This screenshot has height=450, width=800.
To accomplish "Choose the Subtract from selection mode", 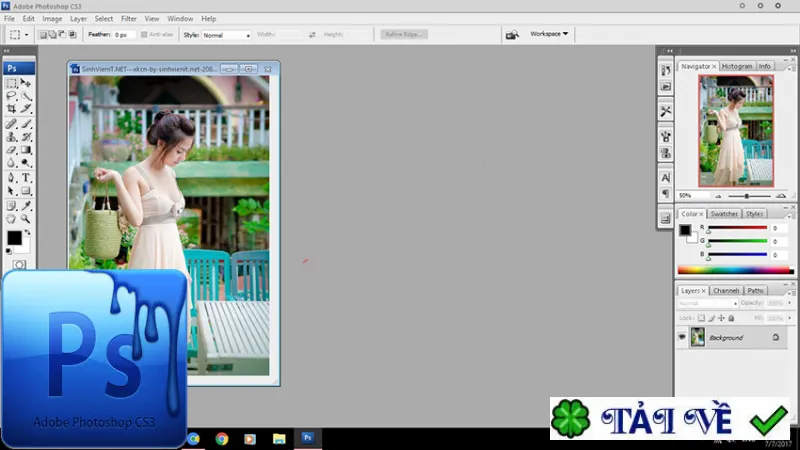I will tap(62, 35).
